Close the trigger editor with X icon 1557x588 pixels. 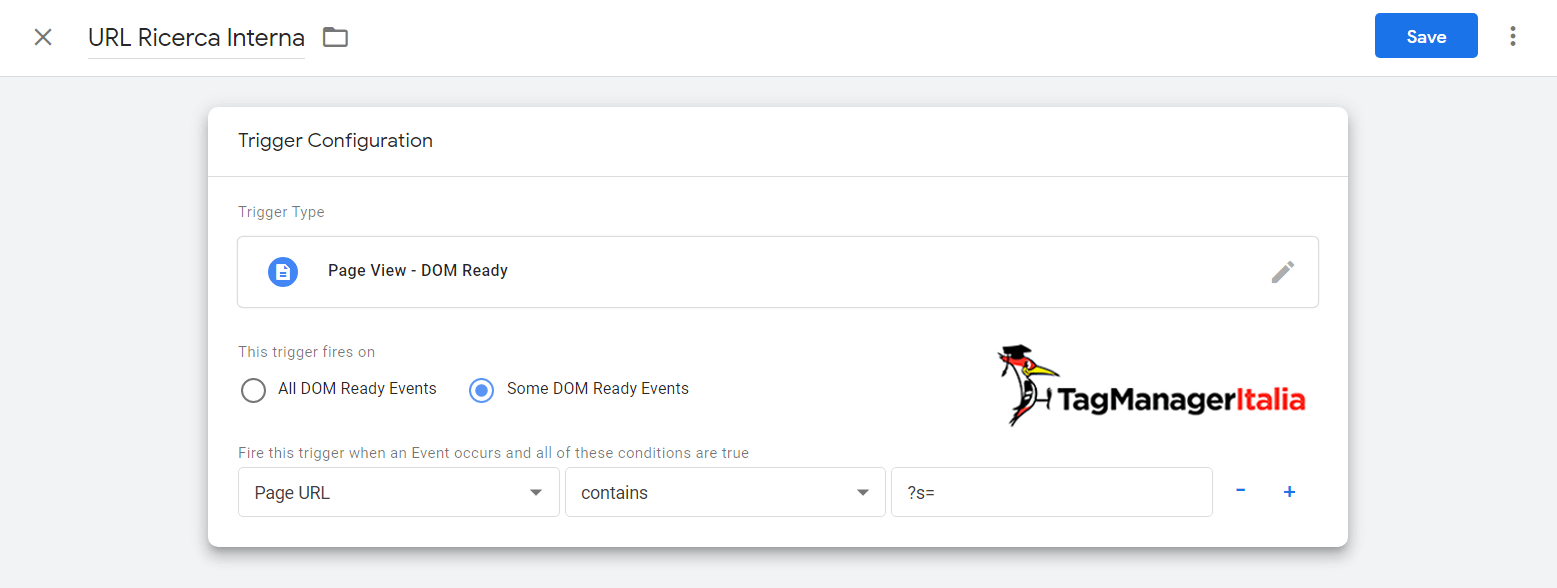pyautogui.click(x=43, y=38)
